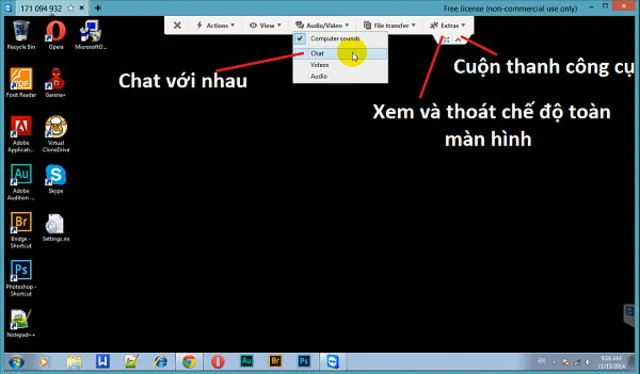
Task: Click the EN language indicator in tray
Action: point(541,361)
